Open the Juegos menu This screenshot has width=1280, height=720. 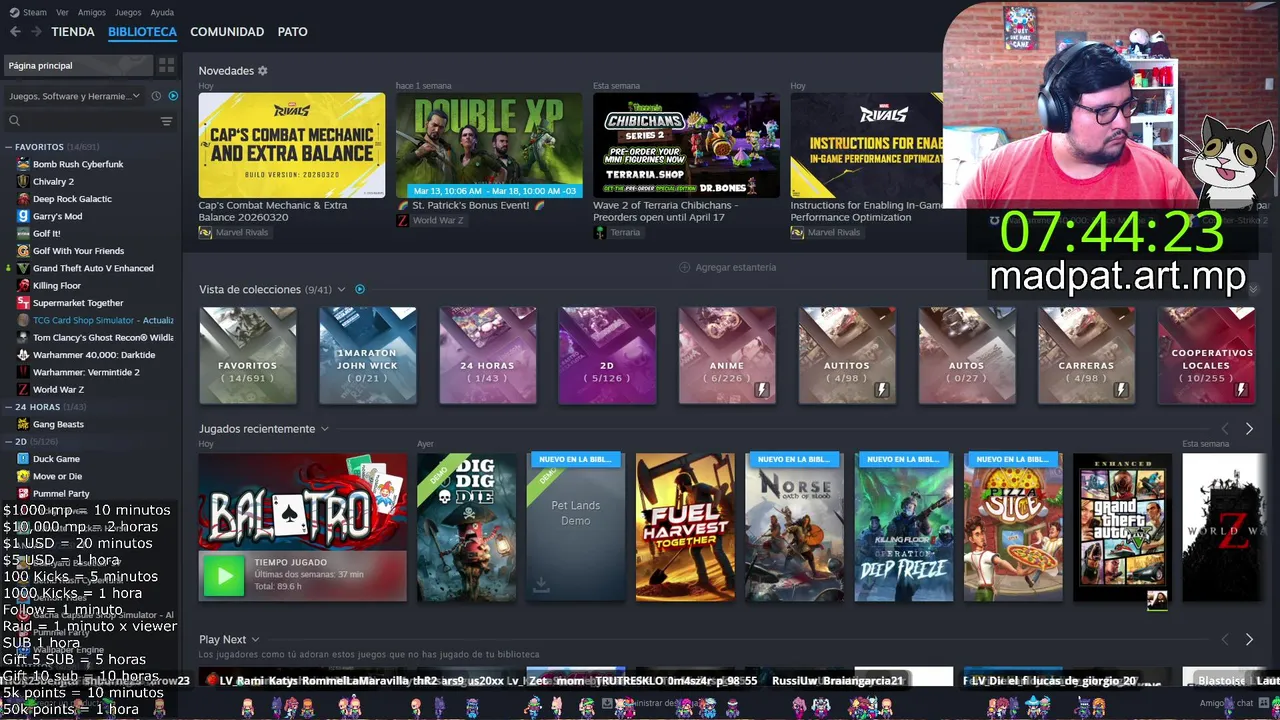[x=128, y=13]
